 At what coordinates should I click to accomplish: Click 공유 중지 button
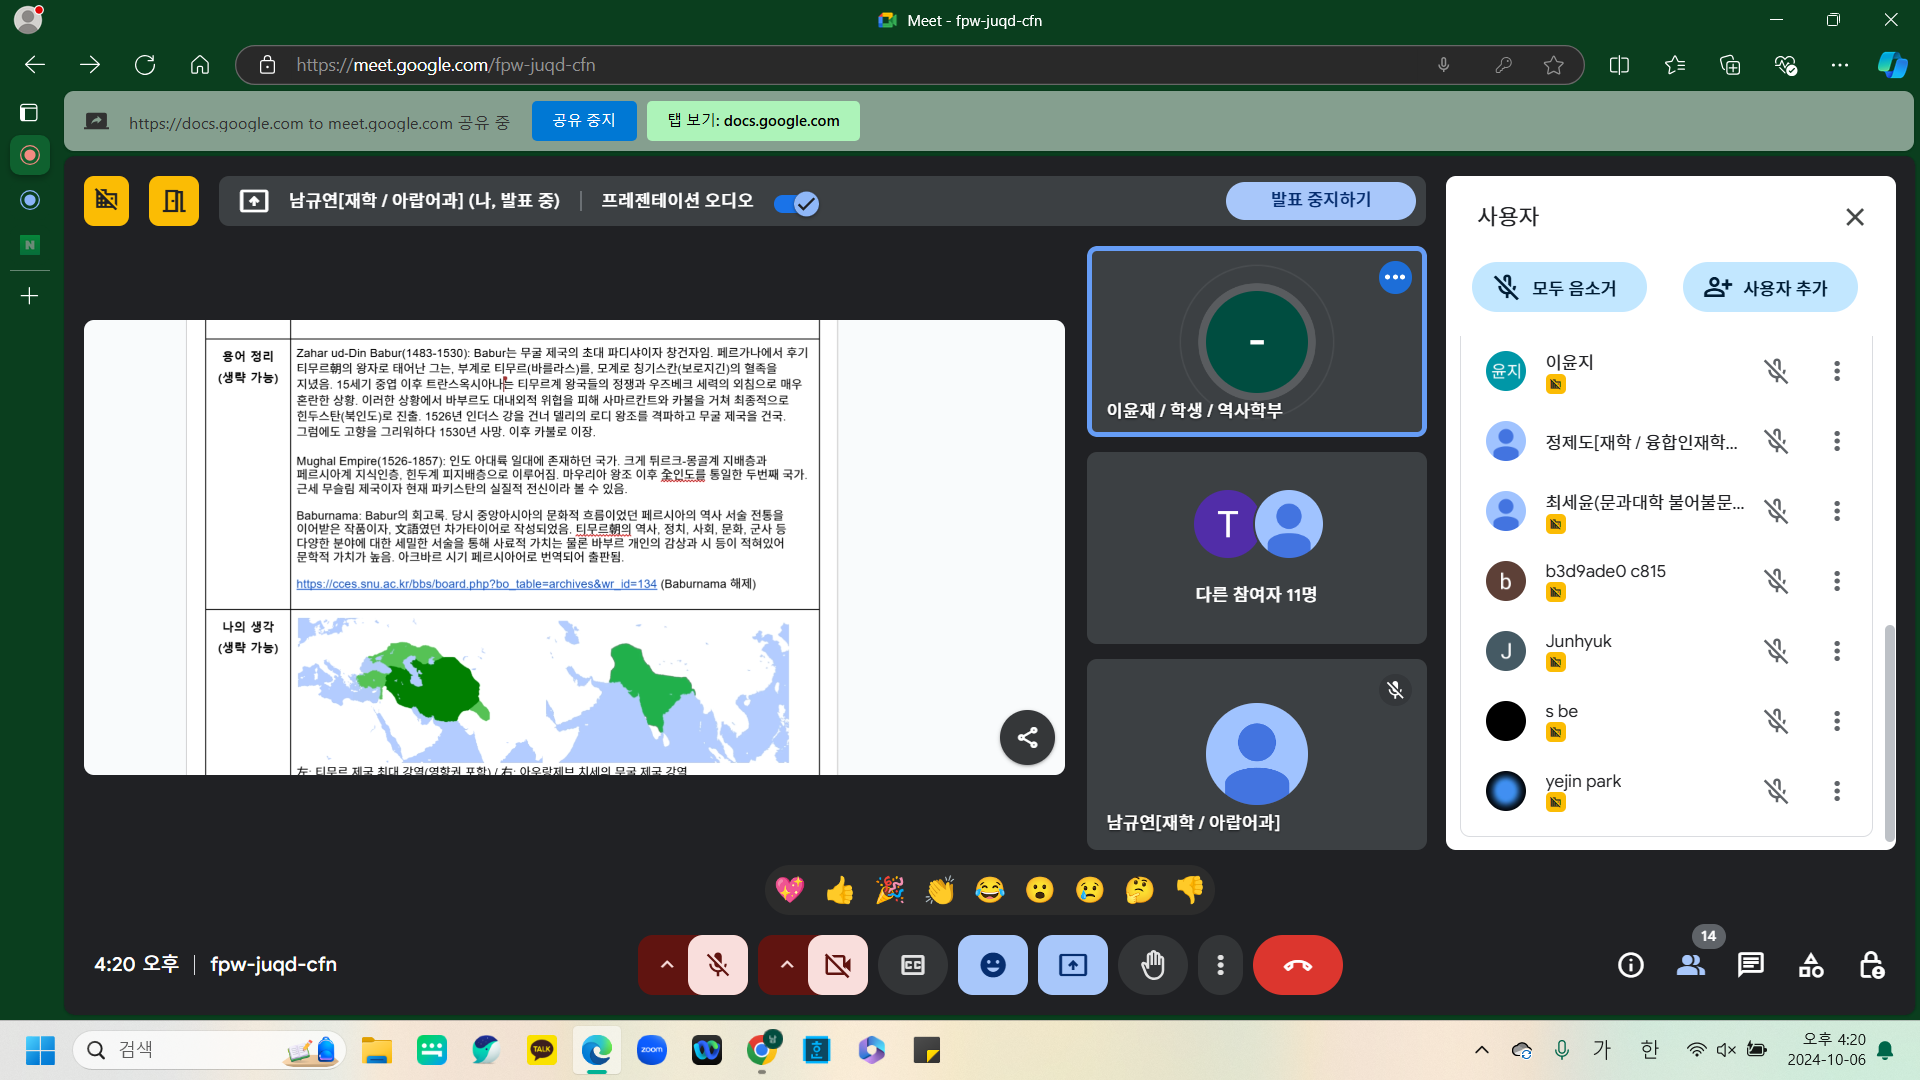coord(584,121)
